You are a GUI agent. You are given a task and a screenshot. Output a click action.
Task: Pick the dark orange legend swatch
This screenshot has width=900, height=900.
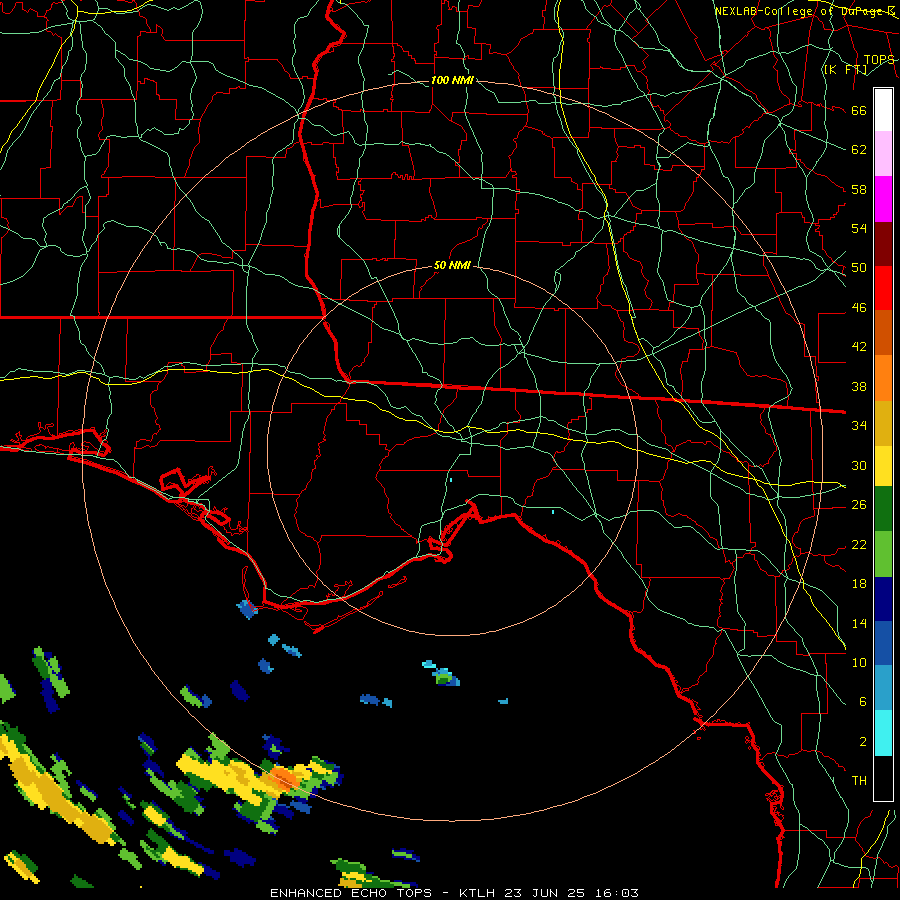click(883, 332)
